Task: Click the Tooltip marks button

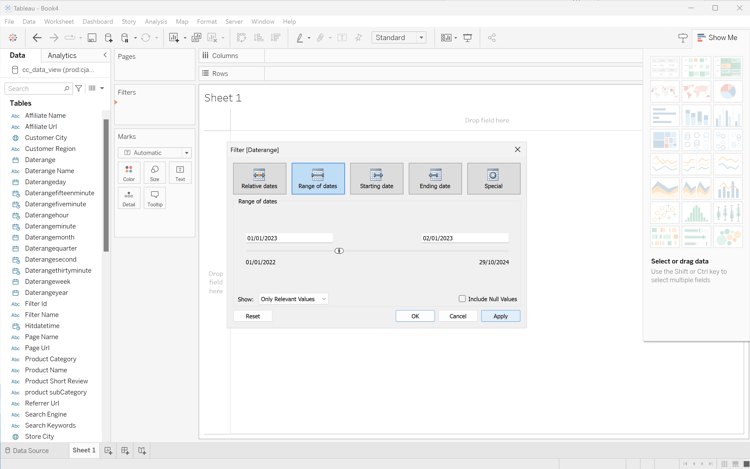Action: pyautogui.click(x=155, y=198)
